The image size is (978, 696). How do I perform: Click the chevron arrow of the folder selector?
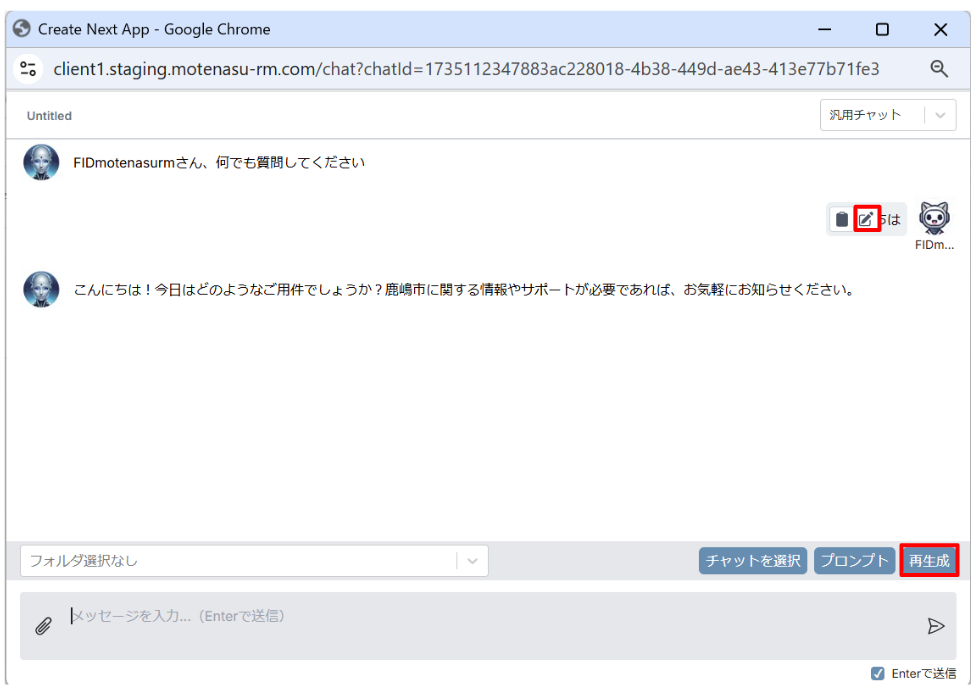(472, 561)
